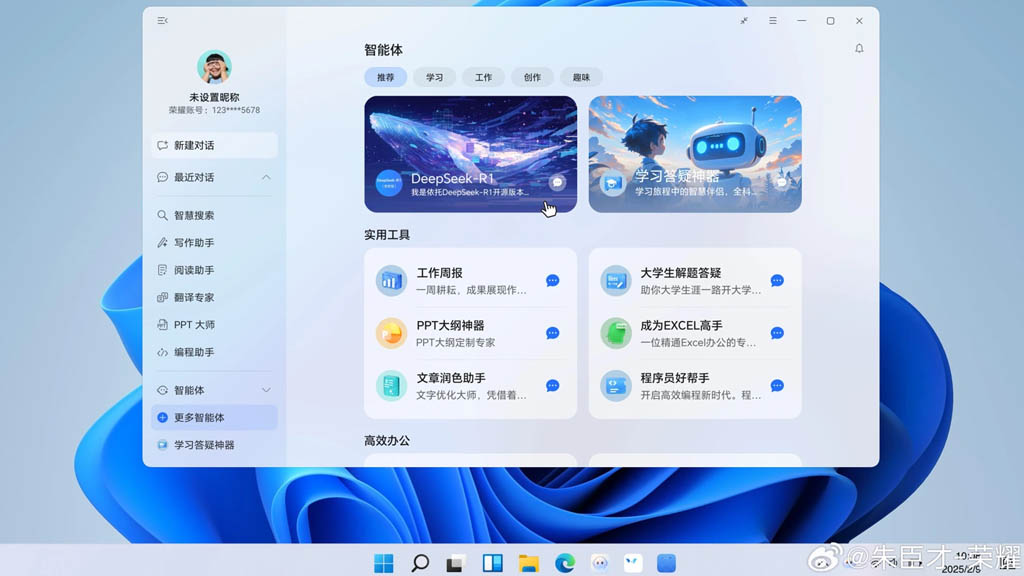The width and height of the screenshot is (1024, 576).
Task: Click chat bubble on 学习答疑神器 banner
Action: tap(782, 183)
